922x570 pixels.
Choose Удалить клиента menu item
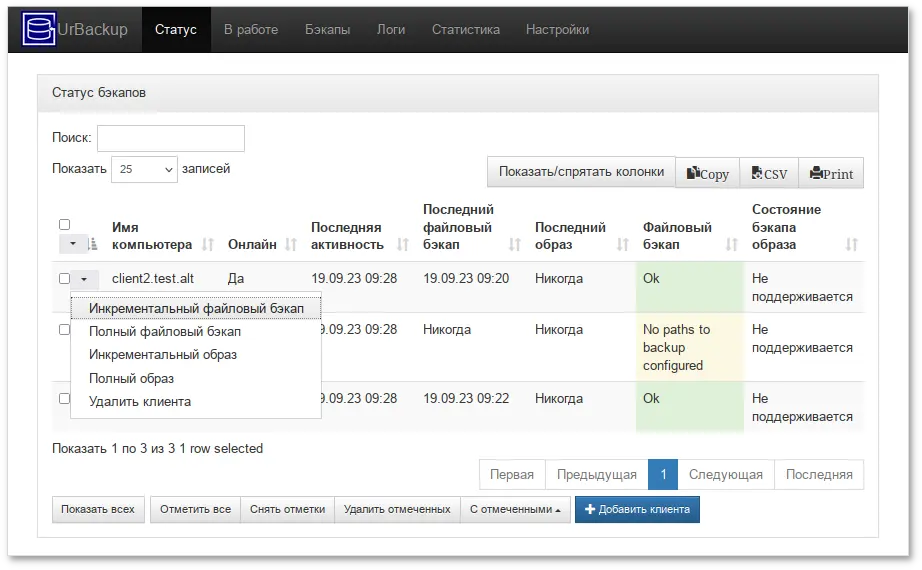[196, 402]
